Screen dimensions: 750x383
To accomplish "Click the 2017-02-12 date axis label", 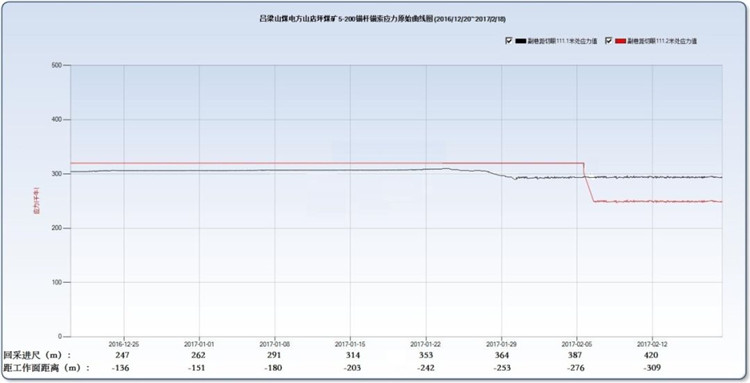I will coord(652,343).
